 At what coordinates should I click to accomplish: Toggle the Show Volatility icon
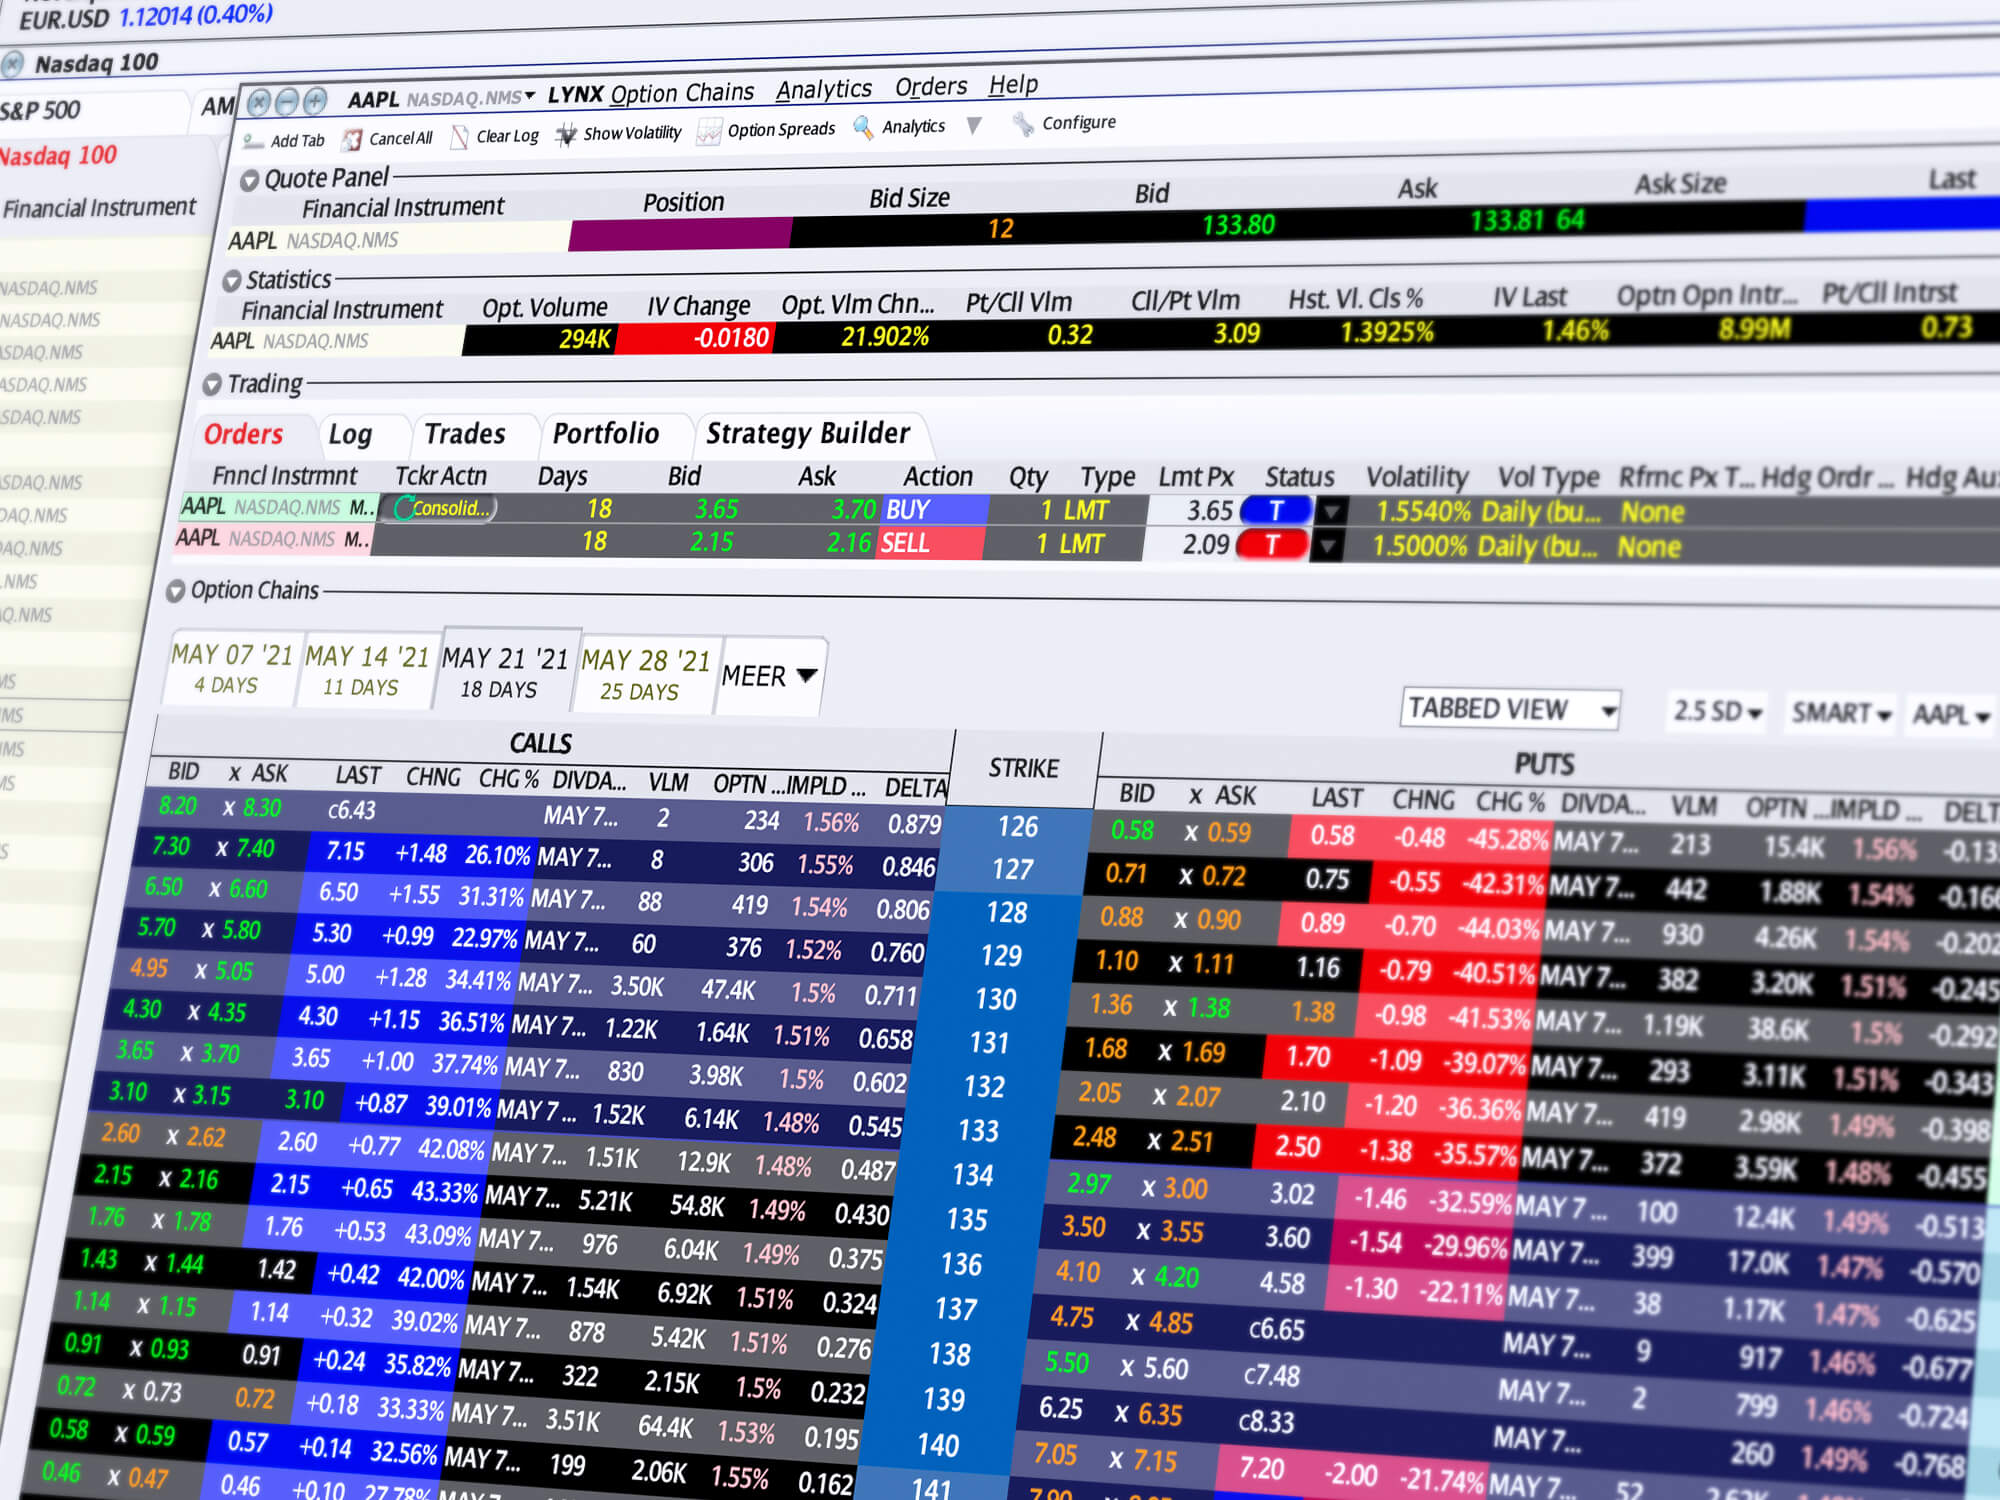(x=566, y=134)
